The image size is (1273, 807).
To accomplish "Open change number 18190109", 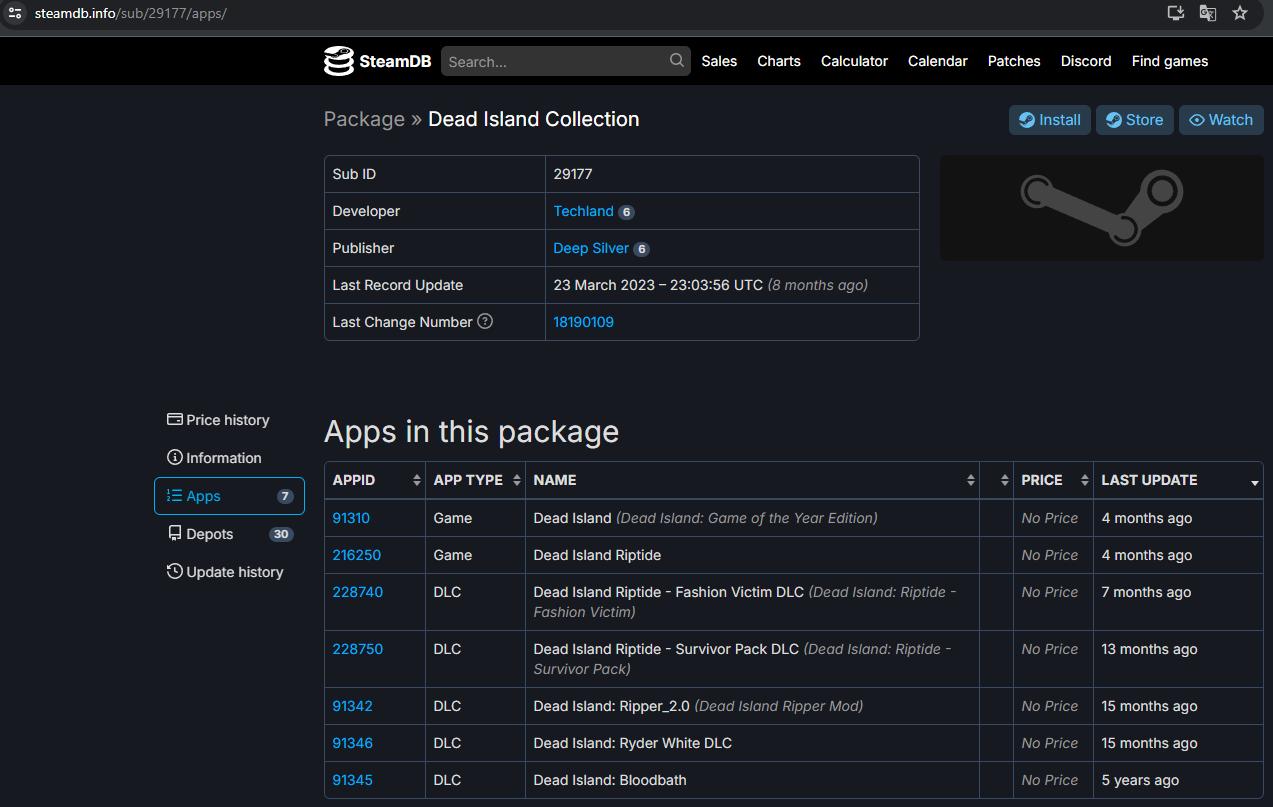I will pyautogui.click(x=583, y=322).
